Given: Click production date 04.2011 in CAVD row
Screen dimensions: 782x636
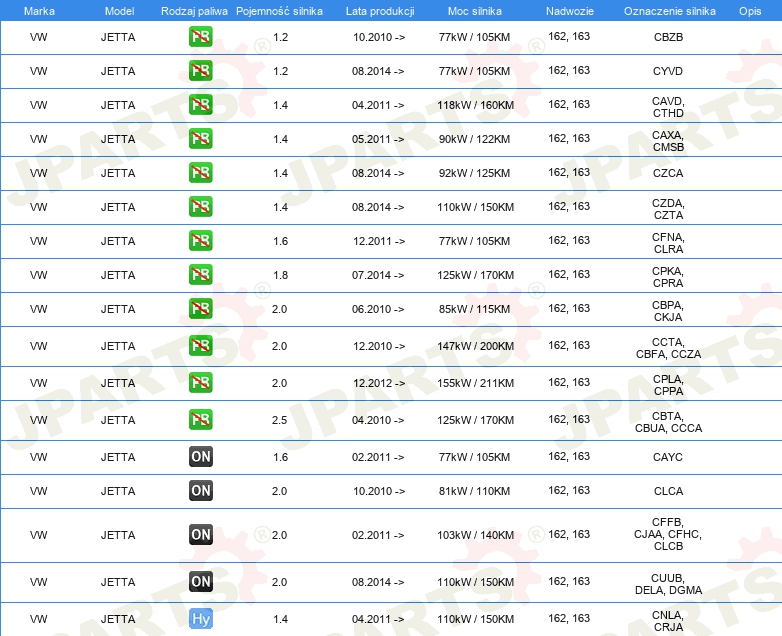Looking at the screenshot, I should click(378, 105).
